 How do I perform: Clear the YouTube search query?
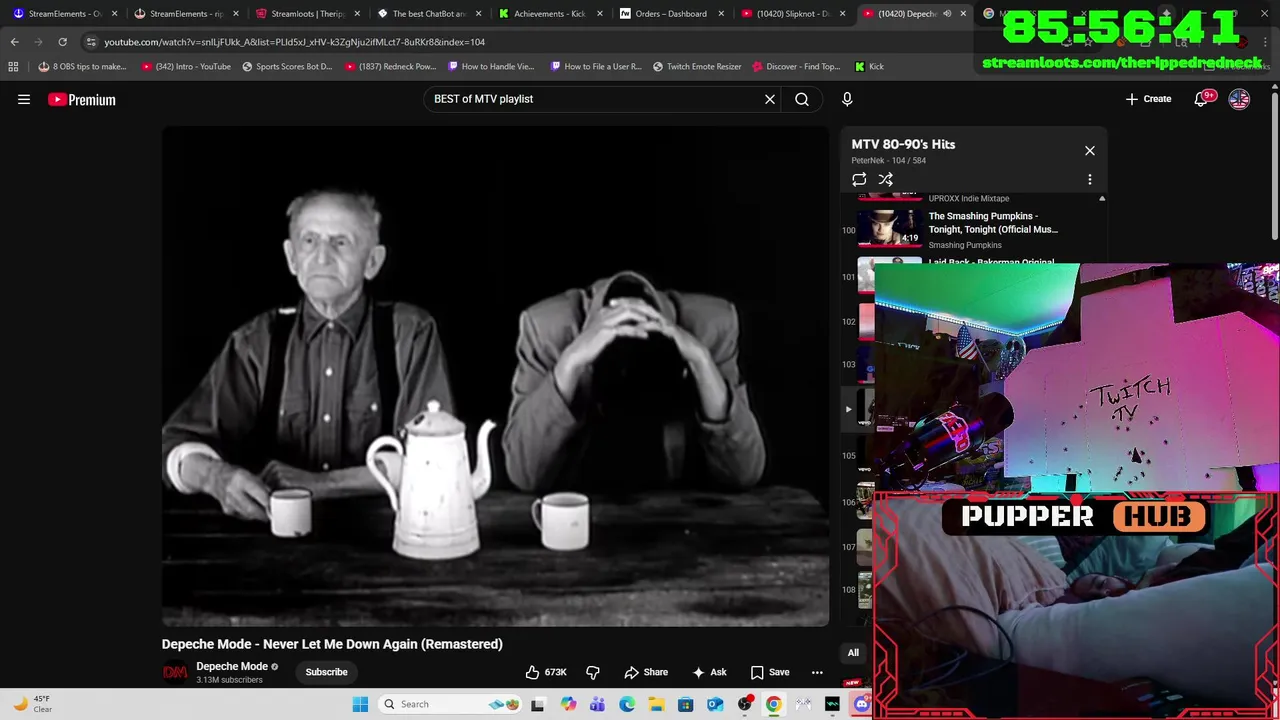tap(770, 99)
